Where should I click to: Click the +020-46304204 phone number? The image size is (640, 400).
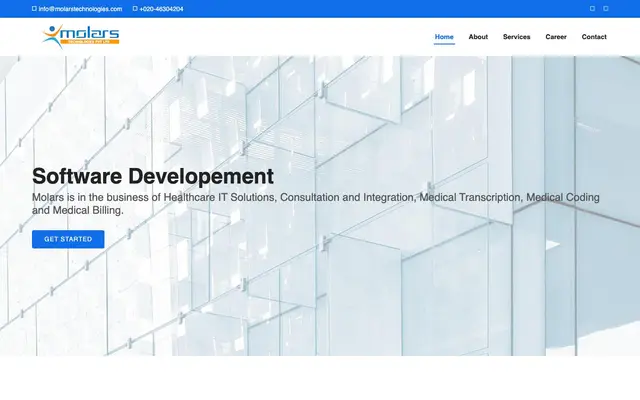[161, 9]
